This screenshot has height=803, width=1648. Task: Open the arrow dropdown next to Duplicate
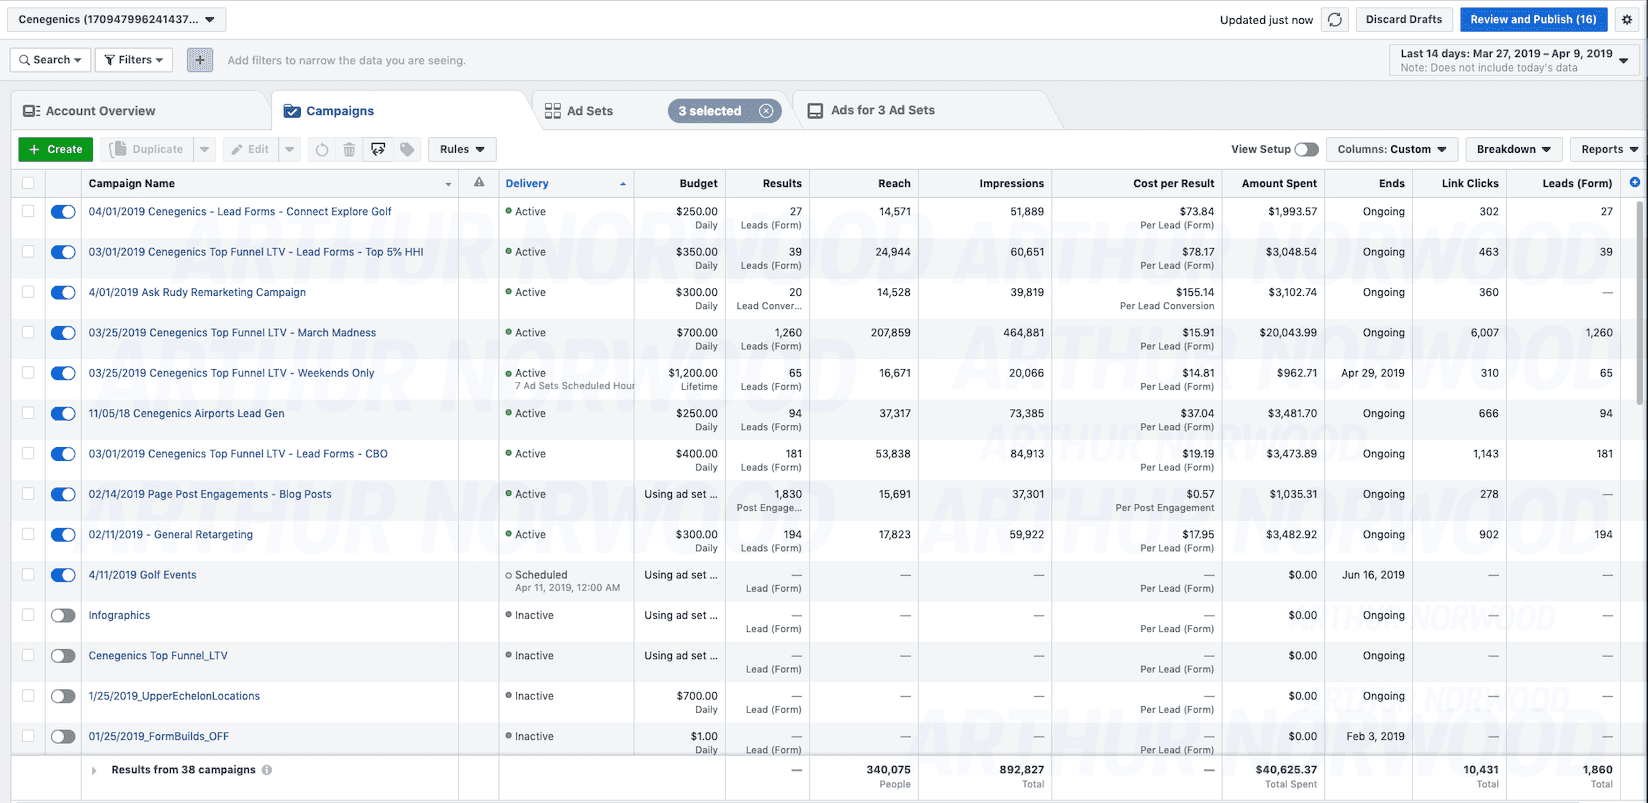pyautogui.click(x=204, y=150)
